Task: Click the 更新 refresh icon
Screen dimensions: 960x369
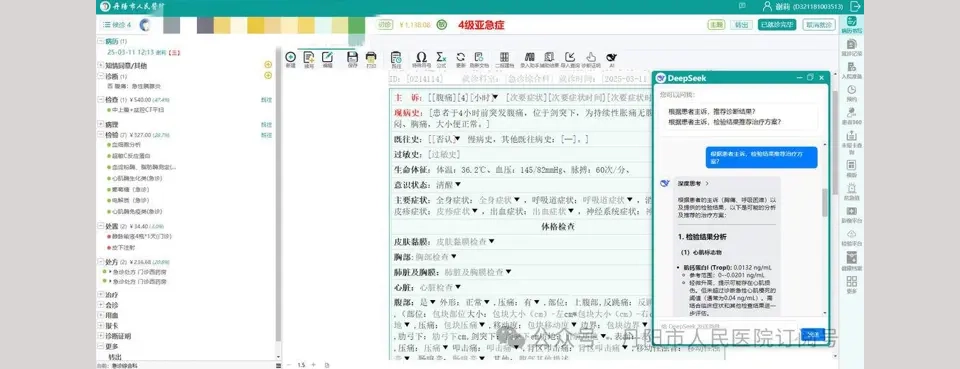Action: 460,57
